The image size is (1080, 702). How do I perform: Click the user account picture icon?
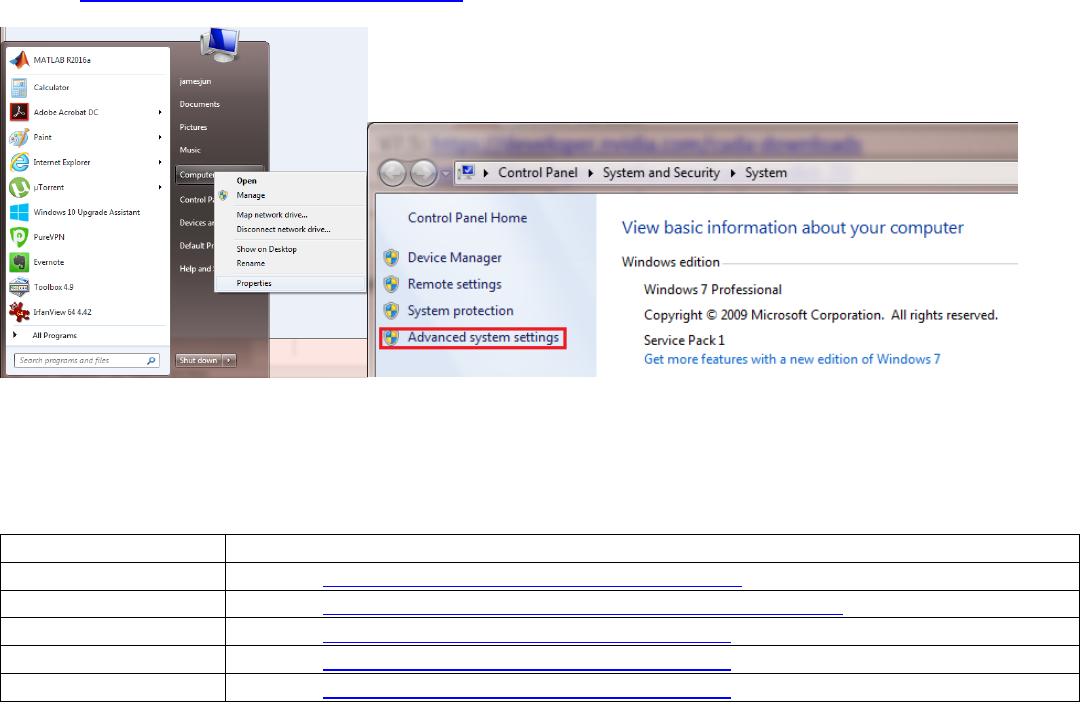point(220,44)
